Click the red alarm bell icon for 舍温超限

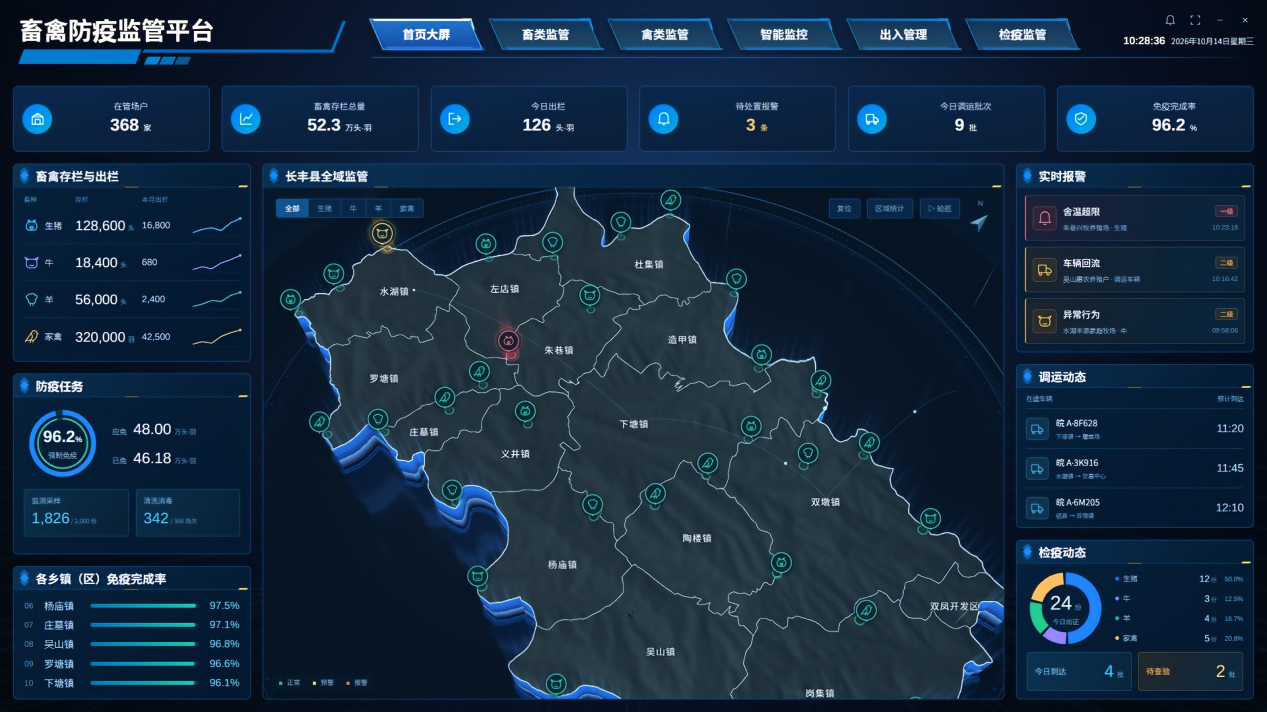[1045, 218]
